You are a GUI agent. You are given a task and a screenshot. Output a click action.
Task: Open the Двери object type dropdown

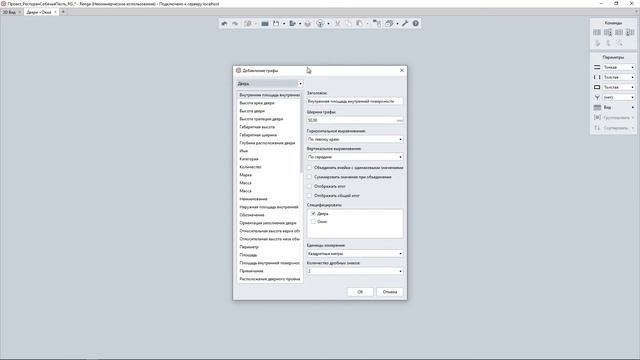[269, 84]
